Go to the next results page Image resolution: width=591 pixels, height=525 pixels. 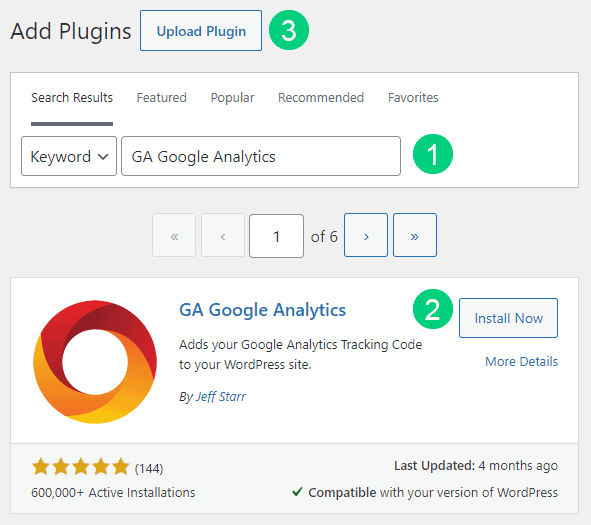point(366,235)
